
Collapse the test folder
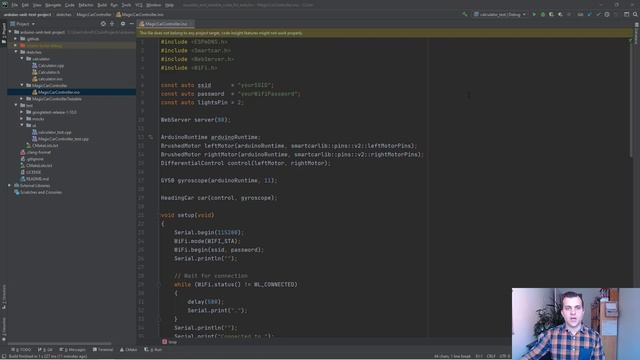16,105
